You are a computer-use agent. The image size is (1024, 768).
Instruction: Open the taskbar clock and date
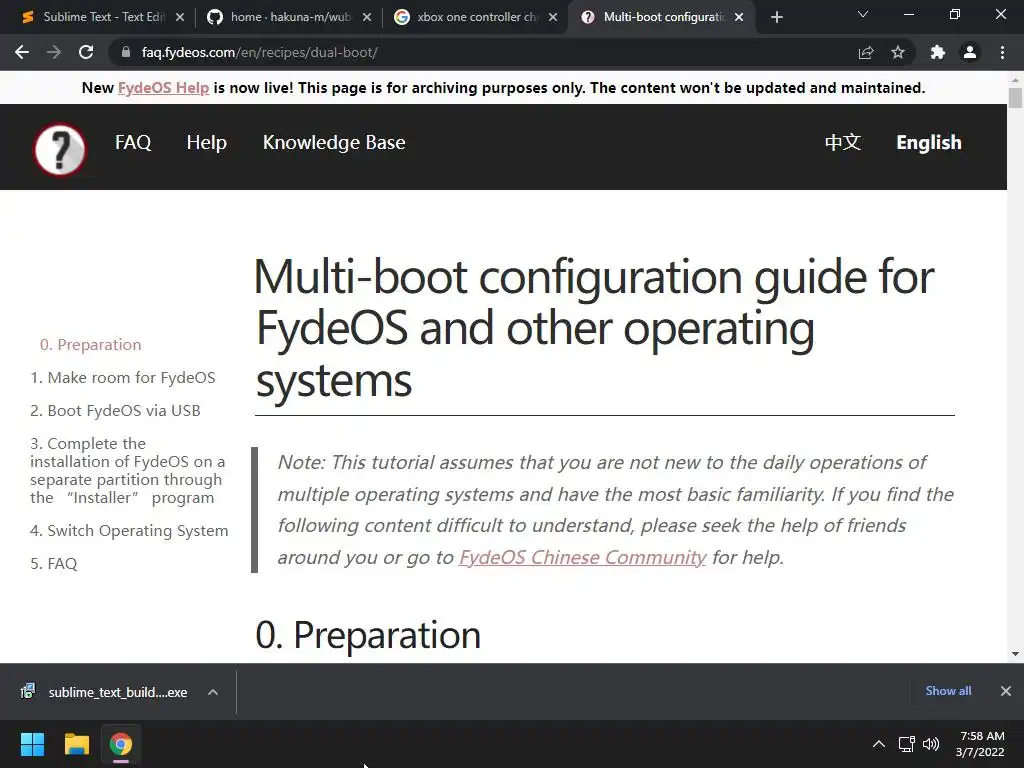[x=980, y=744]
